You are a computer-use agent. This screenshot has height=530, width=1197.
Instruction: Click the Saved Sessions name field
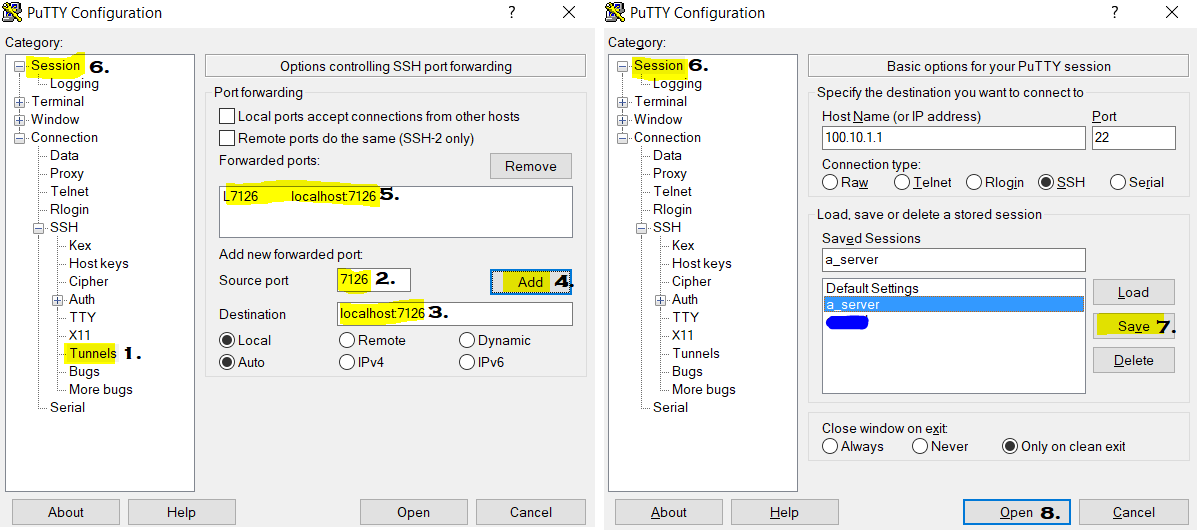[x=953, y=260]
